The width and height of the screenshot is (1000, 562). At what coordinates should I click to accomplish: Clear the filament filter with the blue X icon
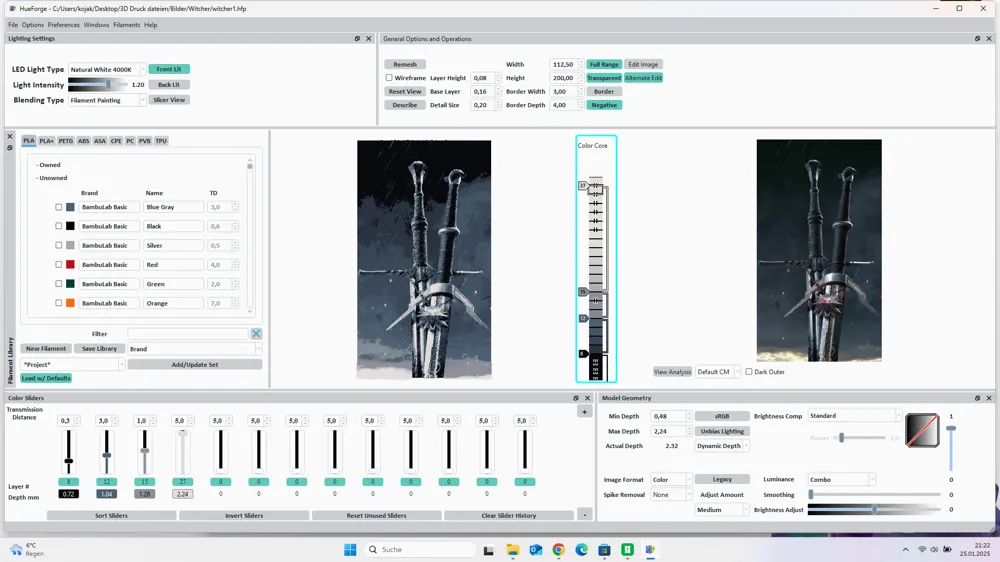(x=256, y=334)
